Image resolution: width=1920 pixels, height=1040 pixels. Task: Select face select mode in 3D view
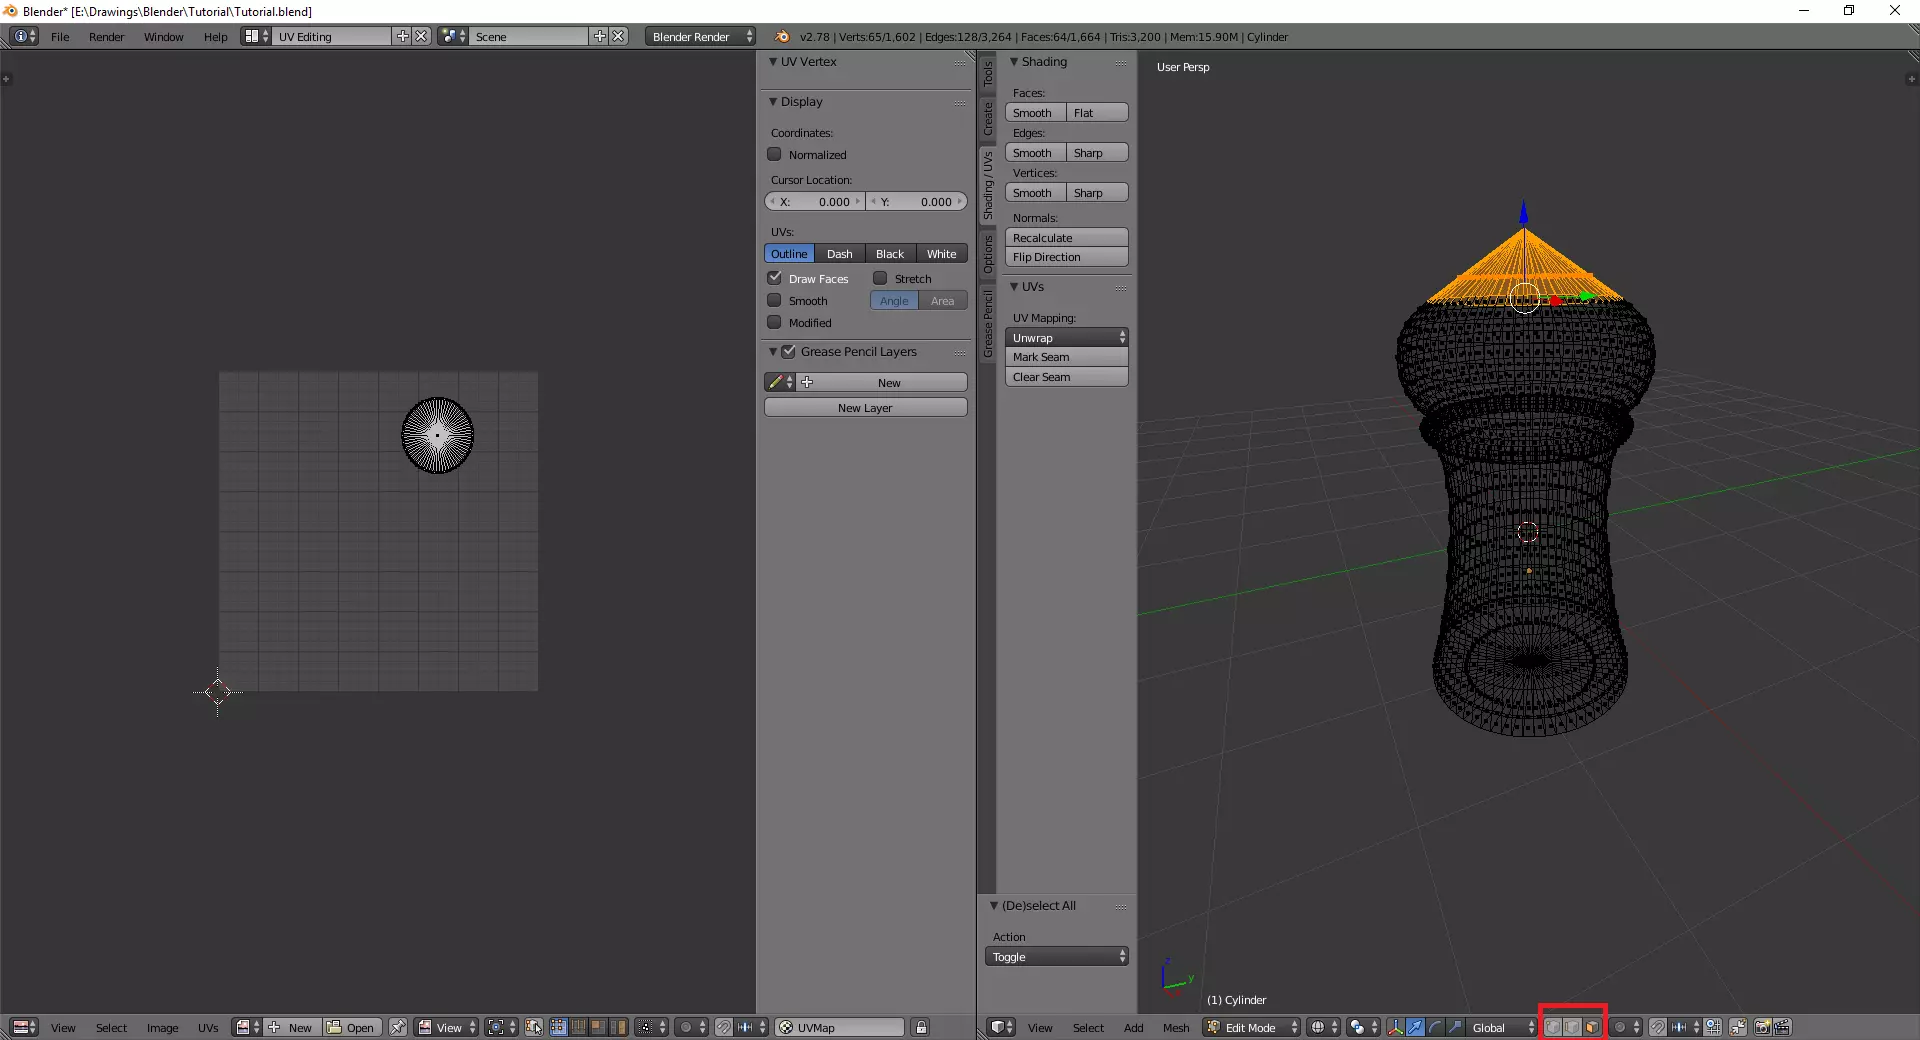click(1592, 1027)
